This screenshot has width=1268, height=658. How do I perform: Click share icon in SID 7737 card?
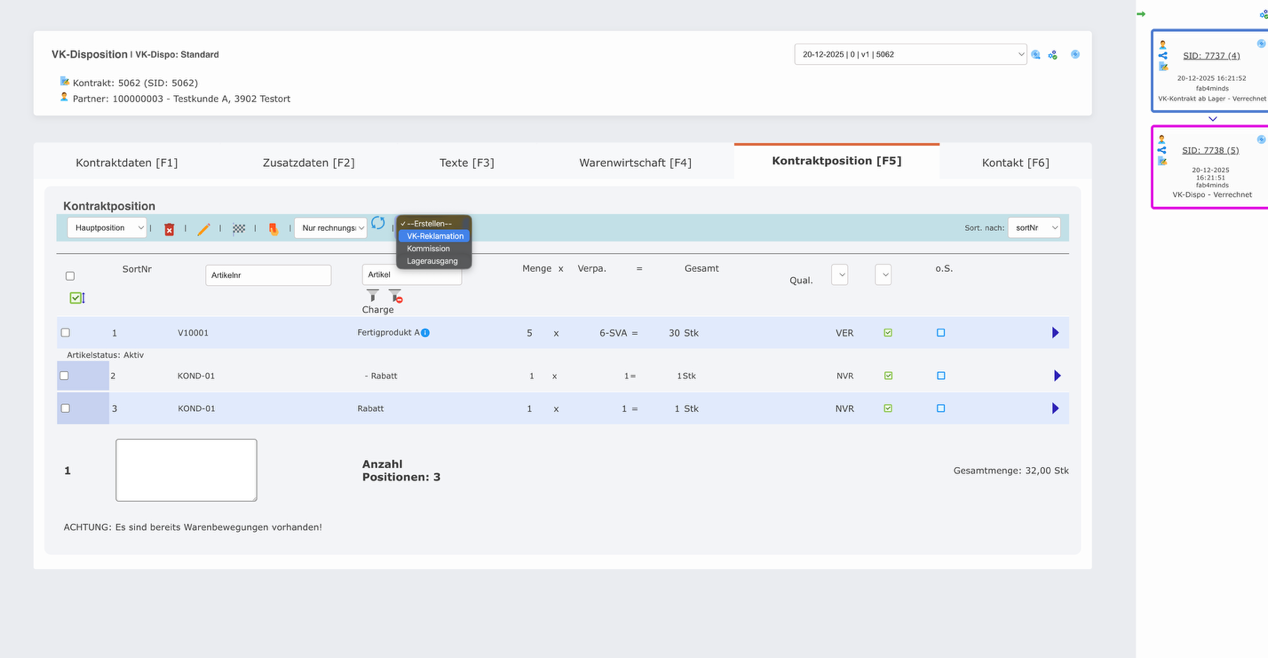coord(1162,56)
